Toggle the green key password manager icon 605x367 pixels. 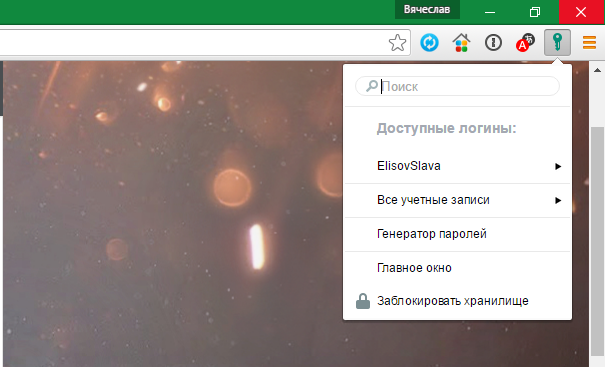pyautogui.click(x=557, y=42)
